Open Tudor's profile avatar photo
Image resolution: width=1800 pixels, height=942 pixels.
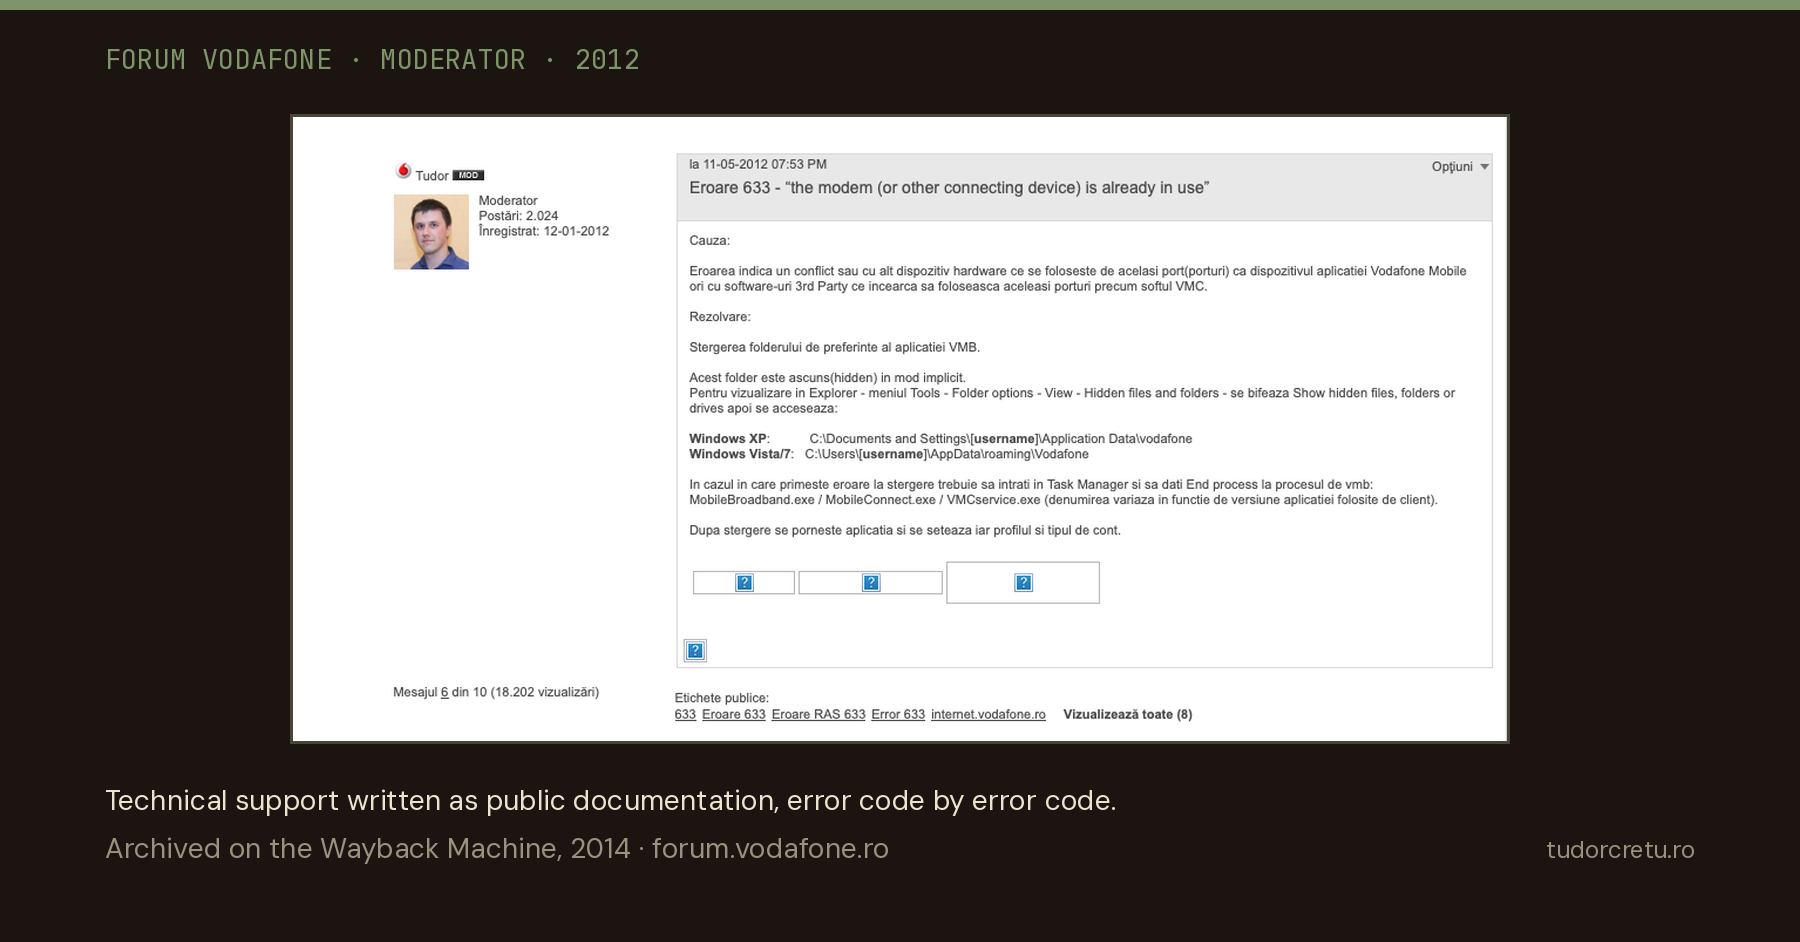[431, 232]
